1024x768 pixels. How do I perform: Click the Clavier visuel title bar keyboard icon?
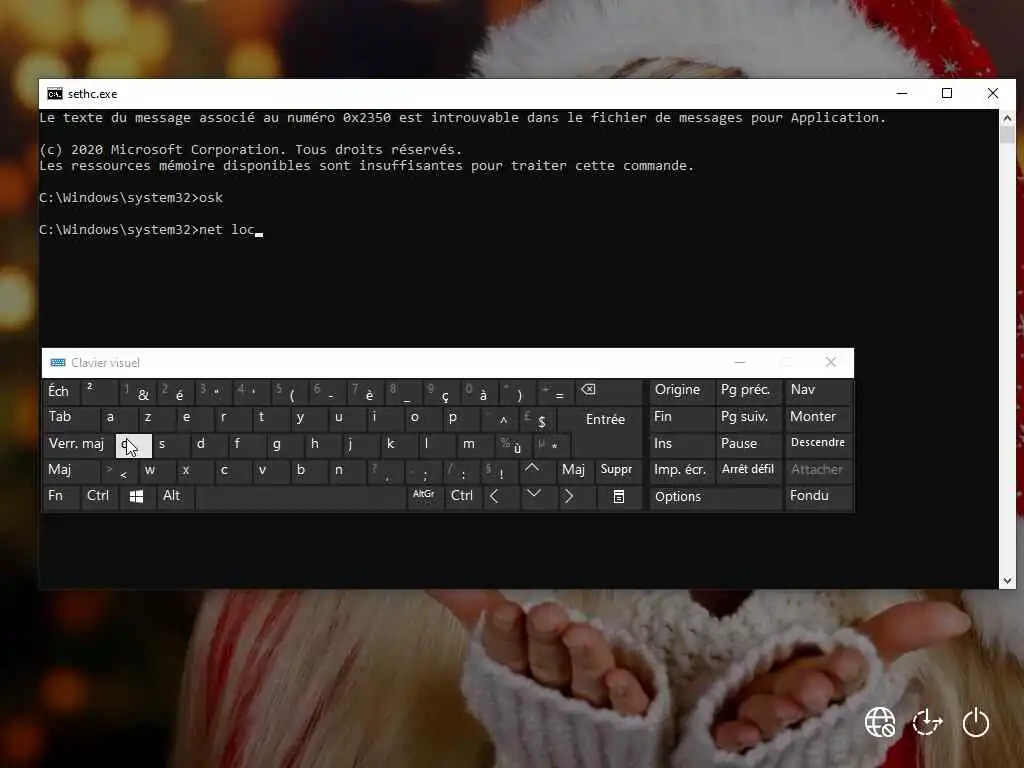[x=57, y=363]
